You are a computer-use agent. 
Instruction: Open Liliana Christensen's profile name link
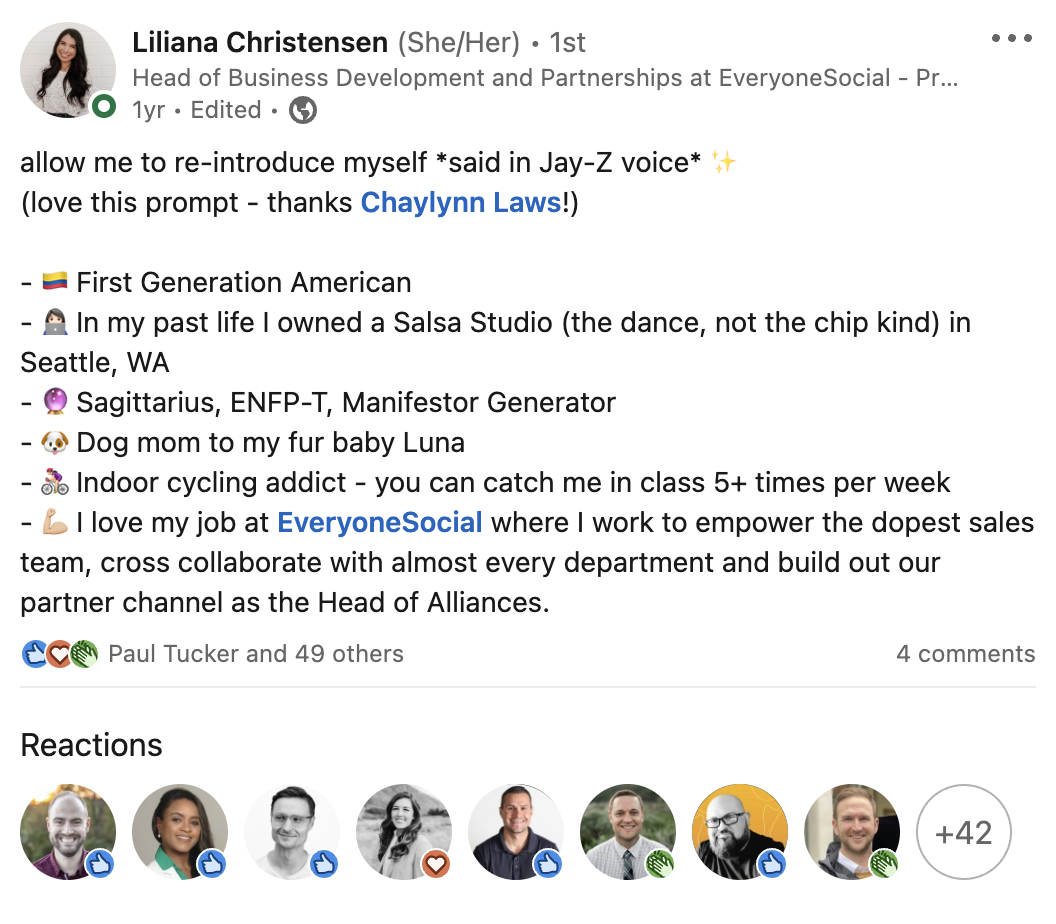point(260,43)
